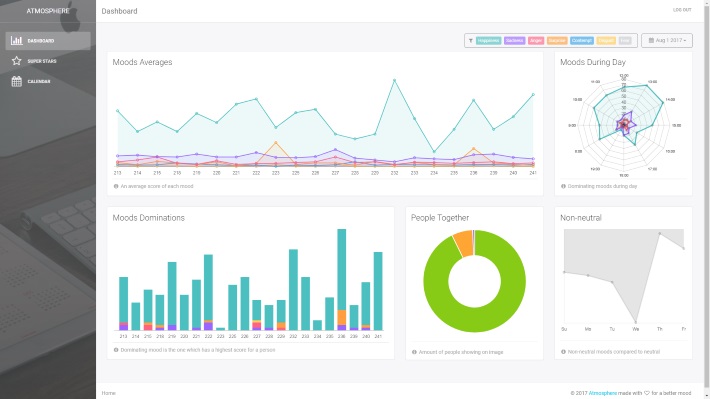Image resolution: width=710 pixels, height=399 pixels.
Task: Click the filter funnel icon beside mood tags
Action: (x=470, y=41)
